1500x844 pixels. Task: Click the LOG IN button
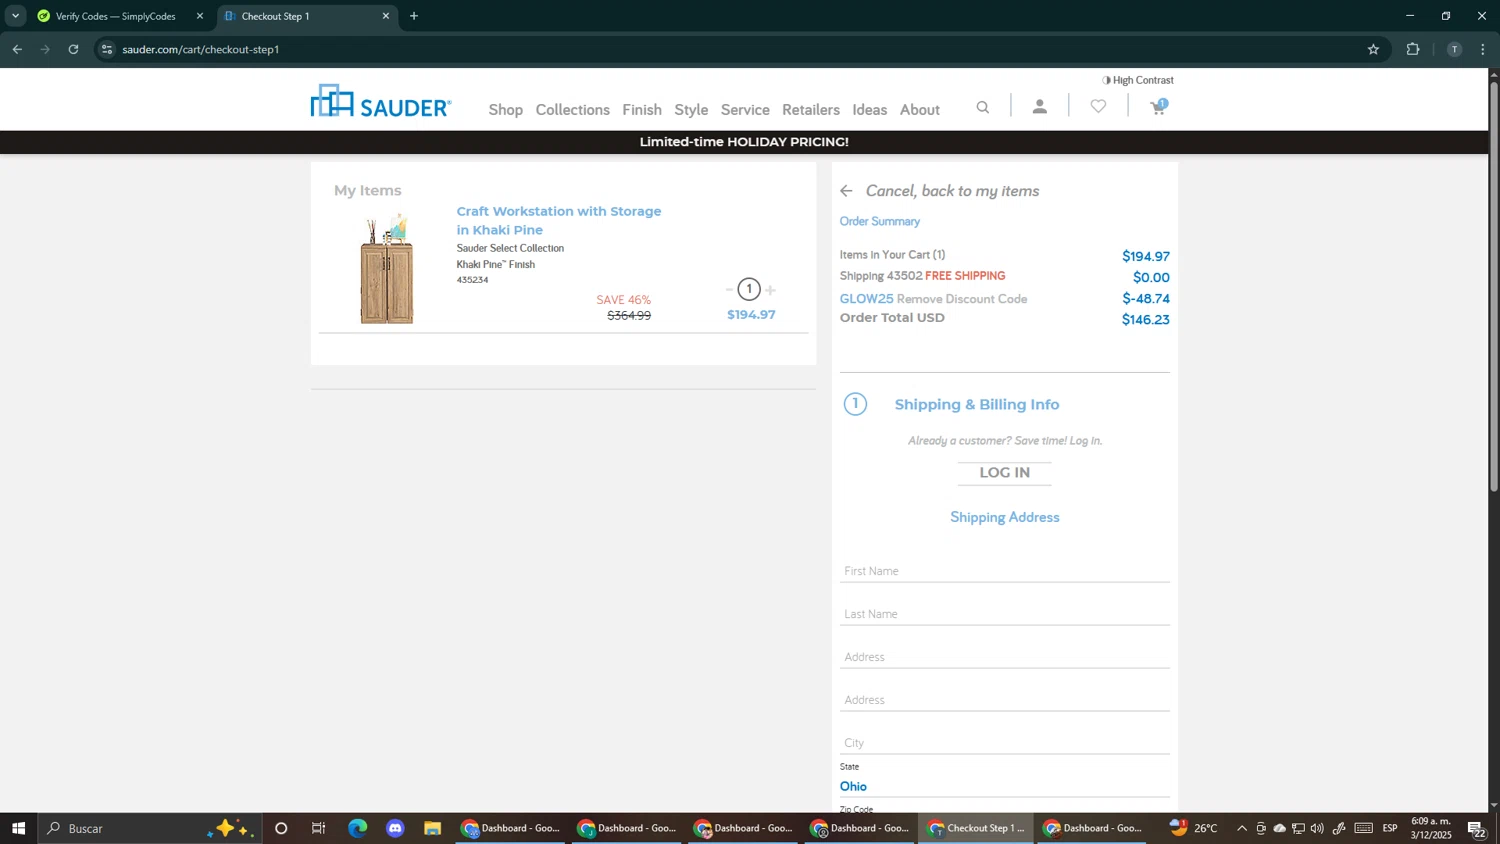pyautogui.click(x=1004, y=473)
